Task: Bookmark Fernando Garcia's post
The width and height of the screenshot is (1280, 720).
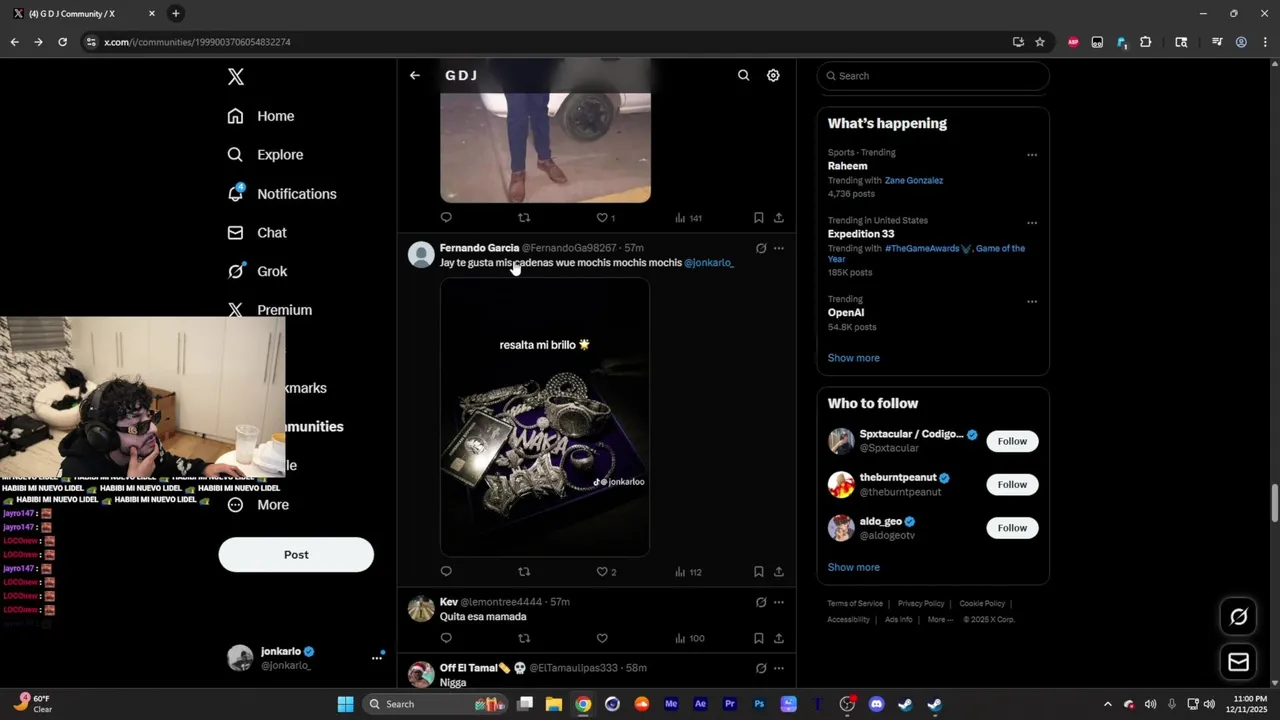Action: (x=758, y=572)
